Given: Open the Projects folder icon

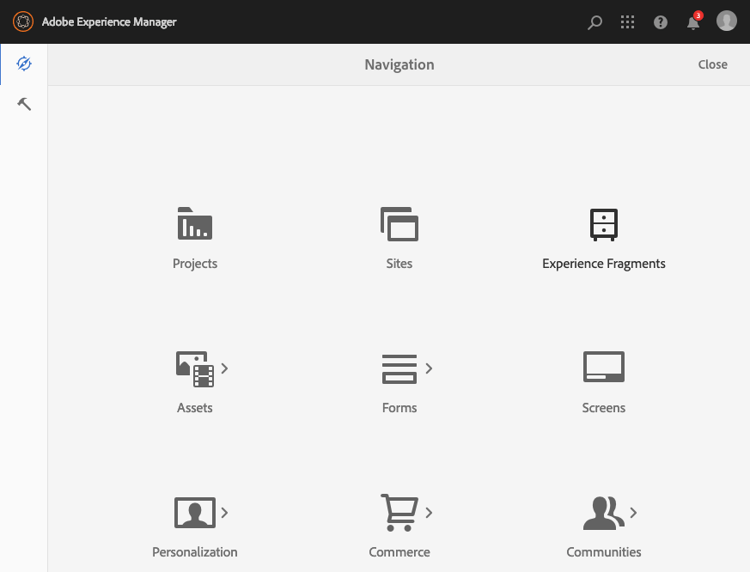Looking at the screenshot, I should tap(195, 223).
